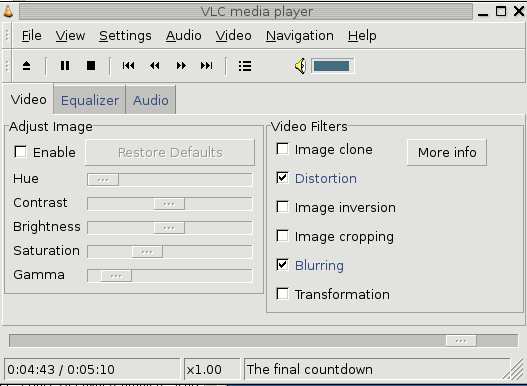Mute audio via the speaker icon
Screen dimensions: 527x386
pos(300,66)
